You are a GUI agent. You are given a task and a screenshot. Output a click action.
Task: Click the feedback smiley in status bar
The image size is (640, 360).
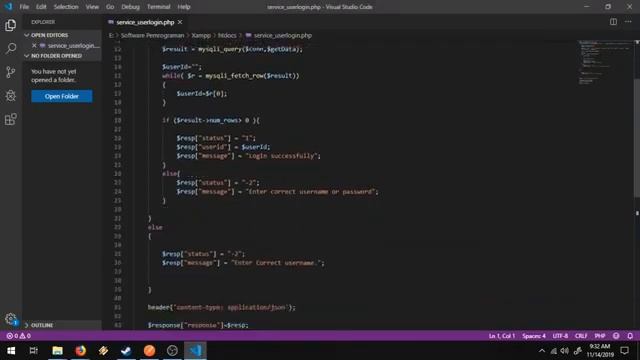tap(616, 336)
